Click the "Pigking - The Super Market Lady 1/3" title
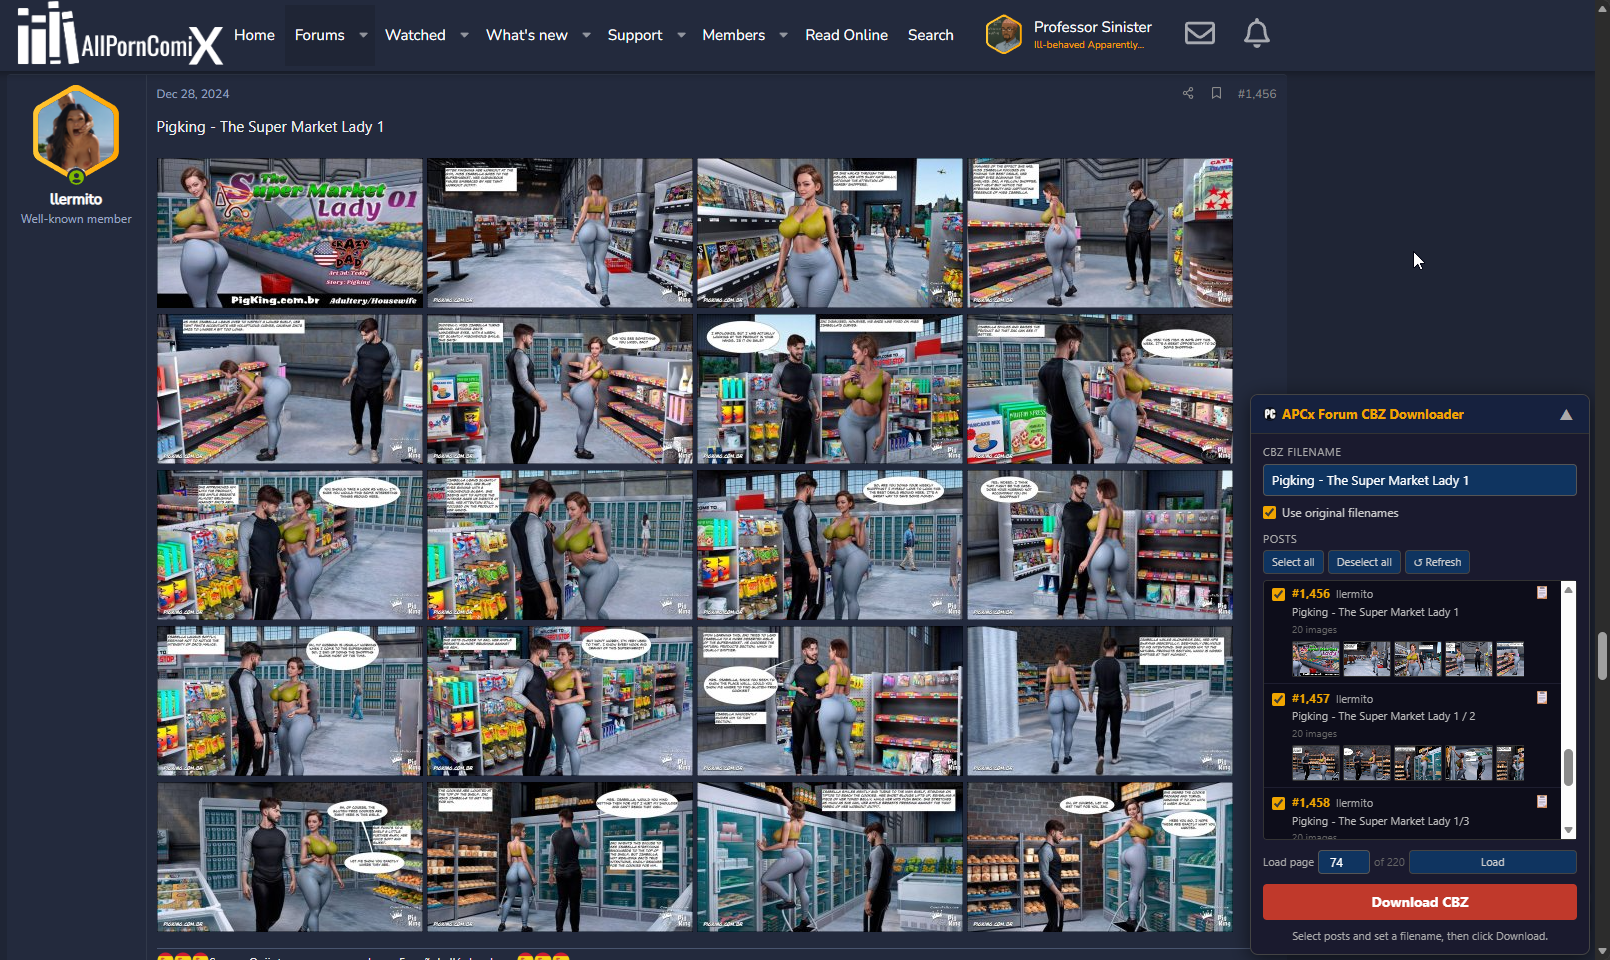The width and height of the screenshot is (1610, 960). coord(1380,821)
